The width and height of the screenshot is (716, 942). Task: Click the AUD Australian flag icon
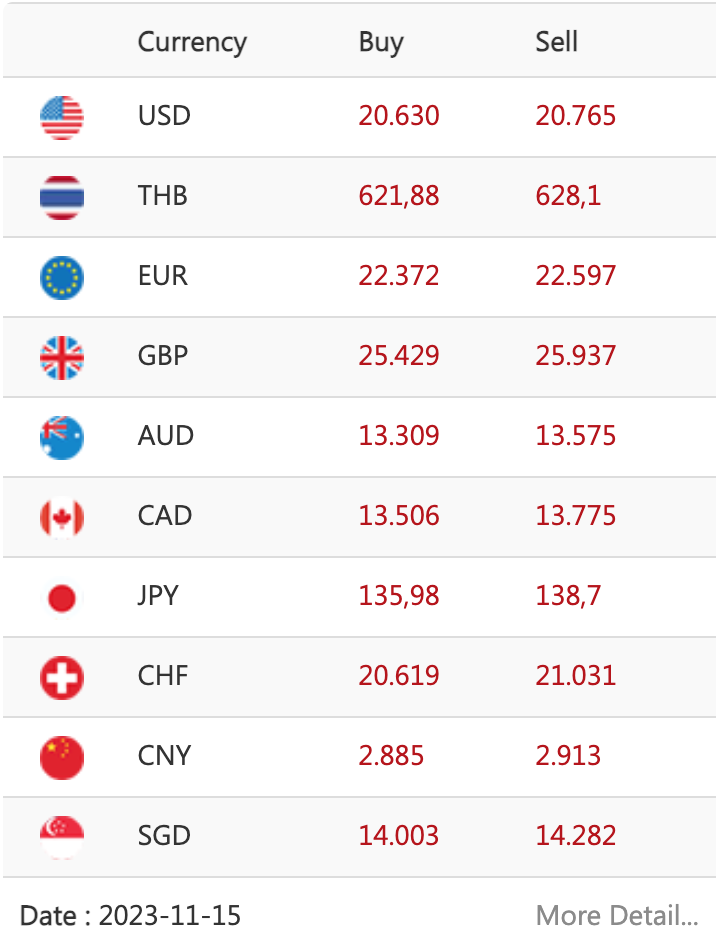(x=61, y=436)
